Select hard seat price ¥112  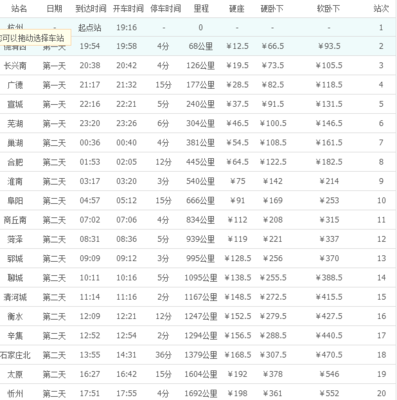point(237,220)
